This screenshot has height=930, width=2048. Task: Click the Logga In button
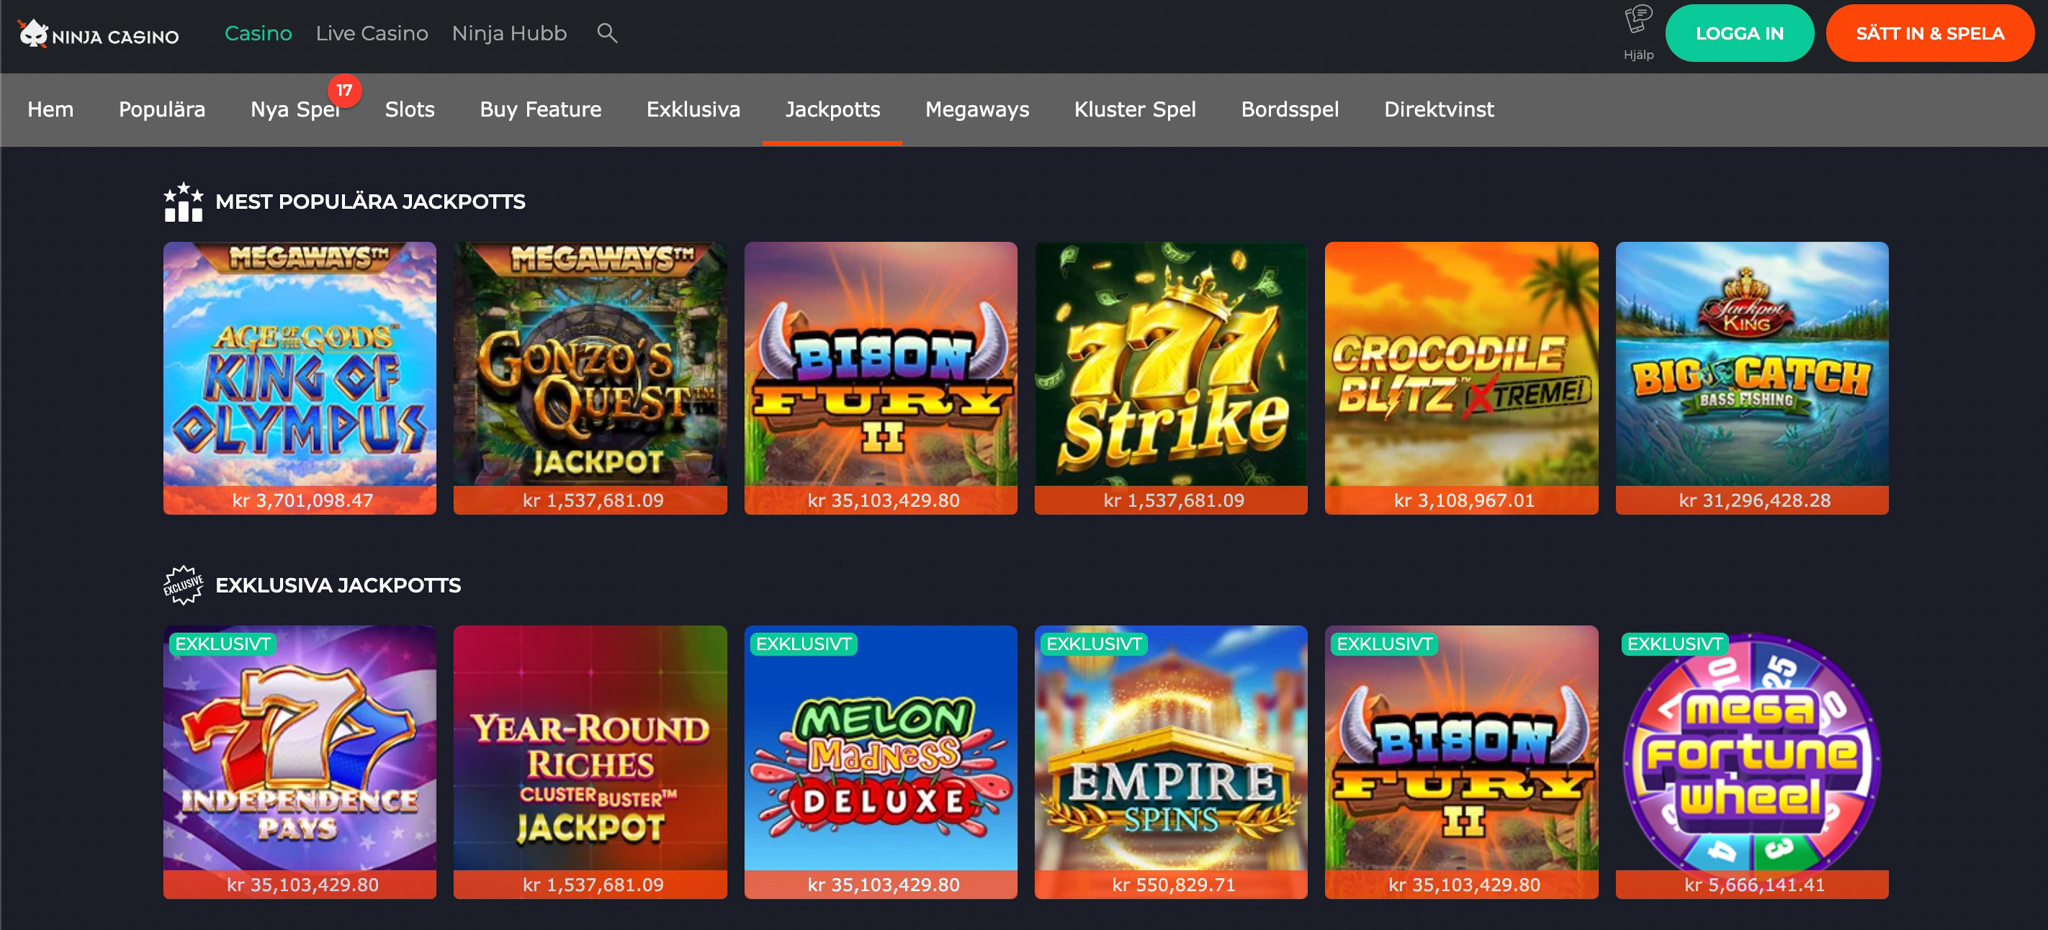point(1739,33)
